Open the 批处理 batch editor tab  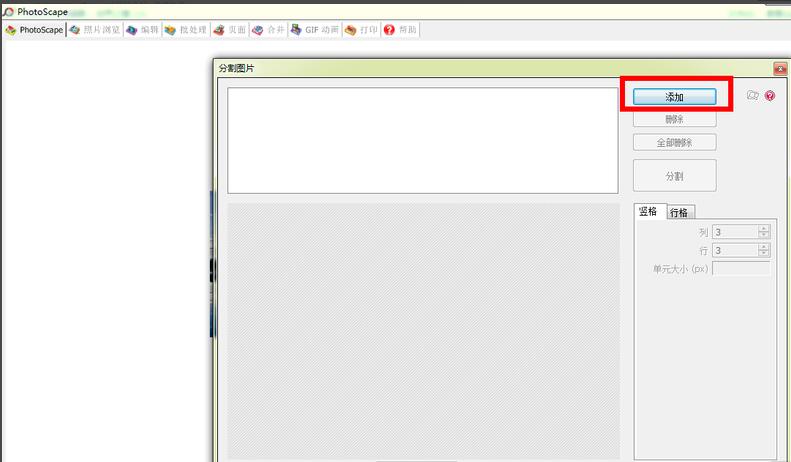click(186, 30)
